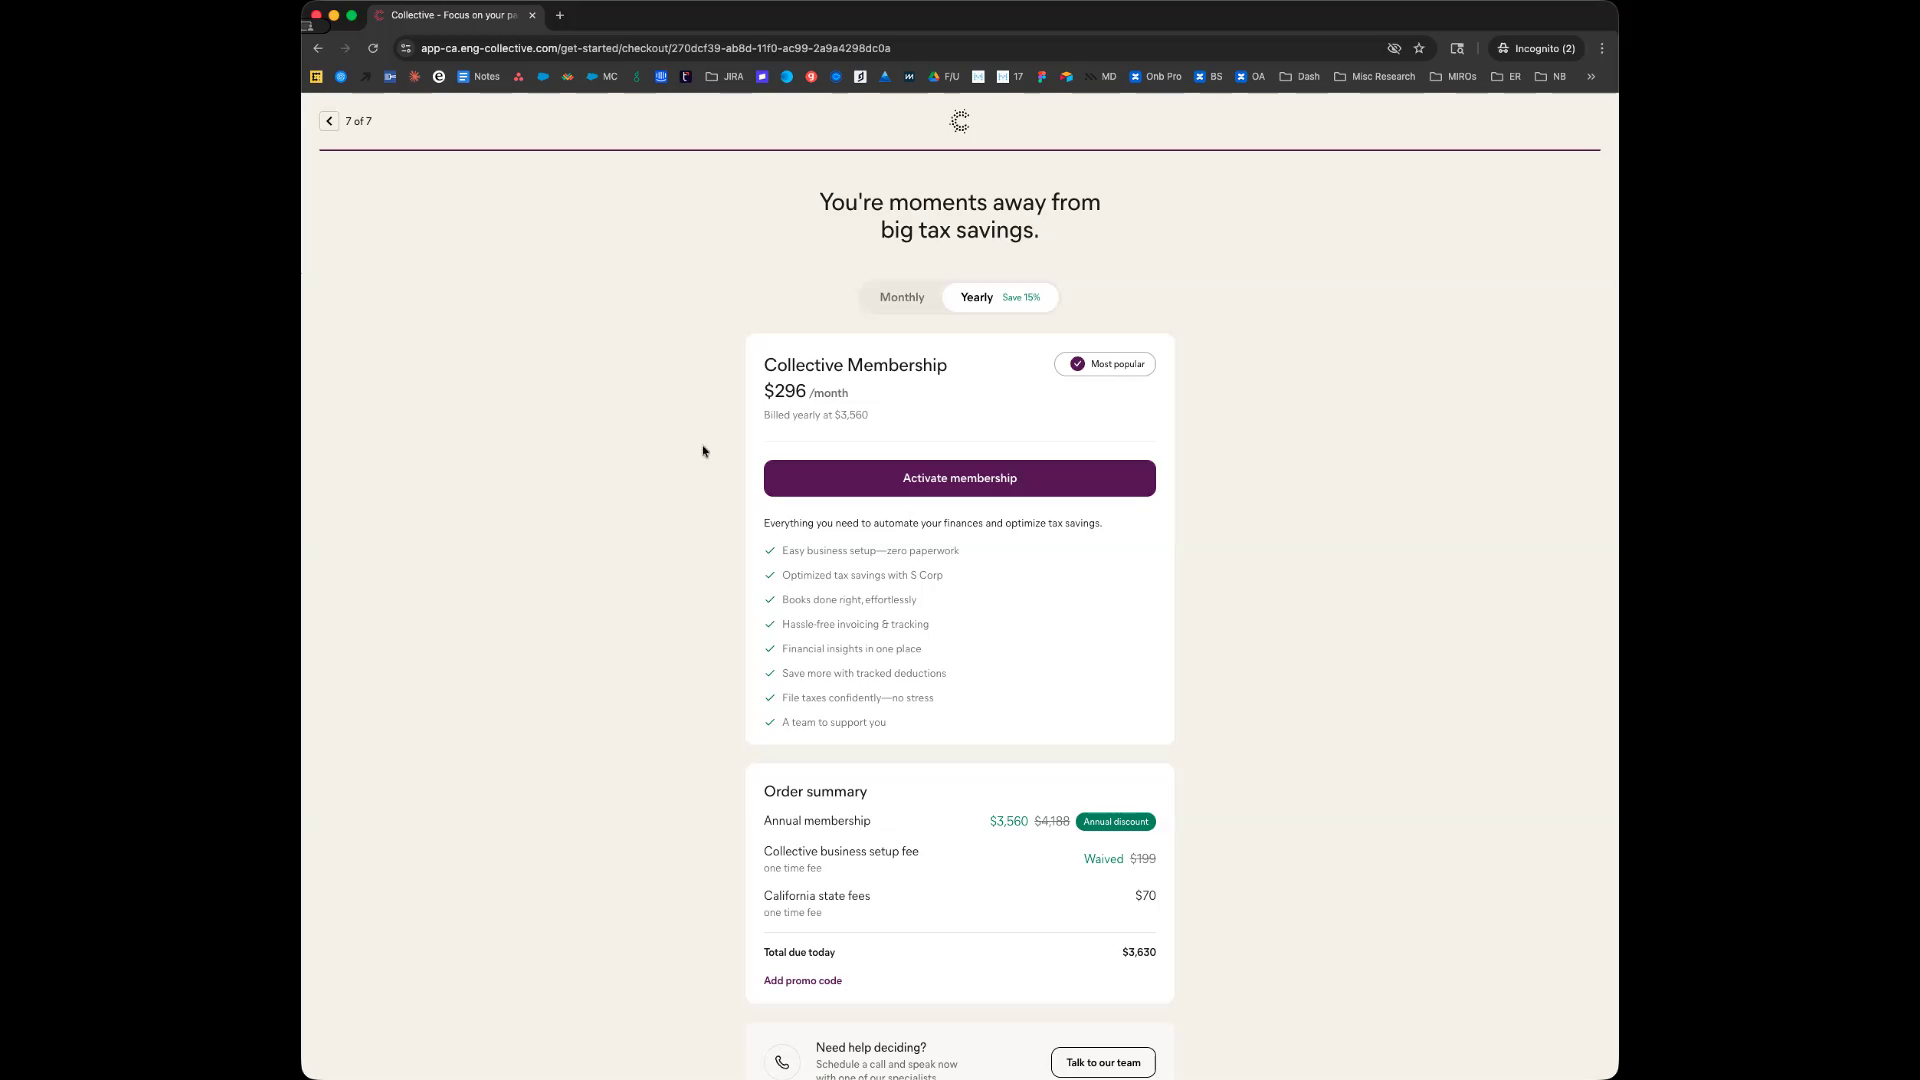Open the Chrome three-dot menu
The width and height of the screenshot is (1920, 1080).
pyautogui.click(x=1602, y=48)
